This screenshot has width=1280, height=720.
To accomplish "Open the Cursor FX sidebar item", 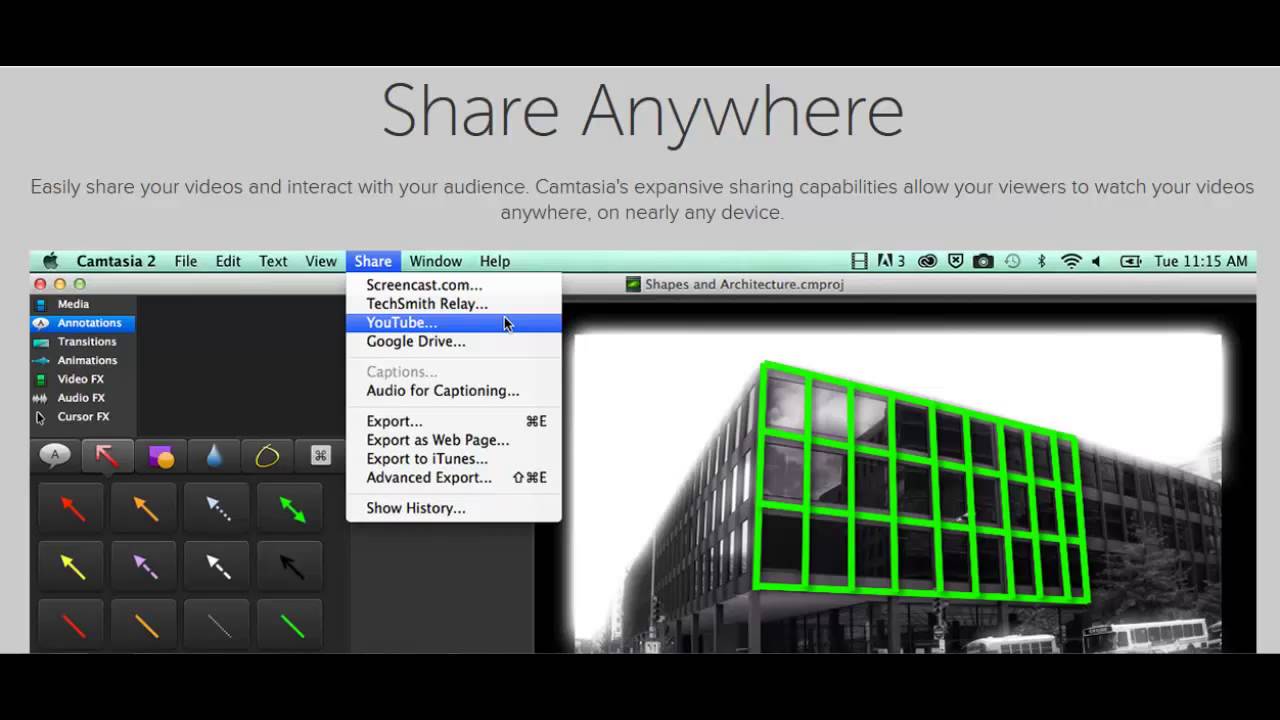I will (82, 417).
